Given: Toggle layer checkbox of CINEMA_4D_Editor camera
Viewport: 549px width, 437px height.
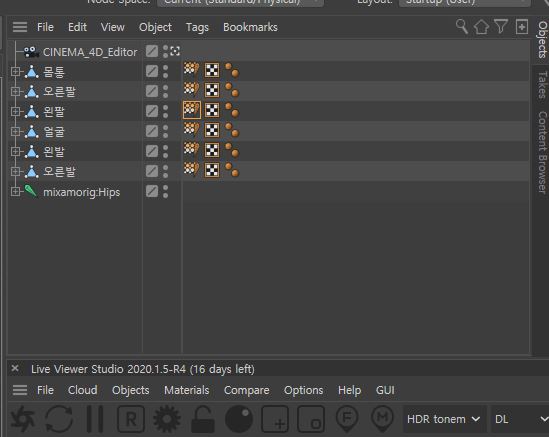Looking at the screenshot, I should click(x=152, y=51).
